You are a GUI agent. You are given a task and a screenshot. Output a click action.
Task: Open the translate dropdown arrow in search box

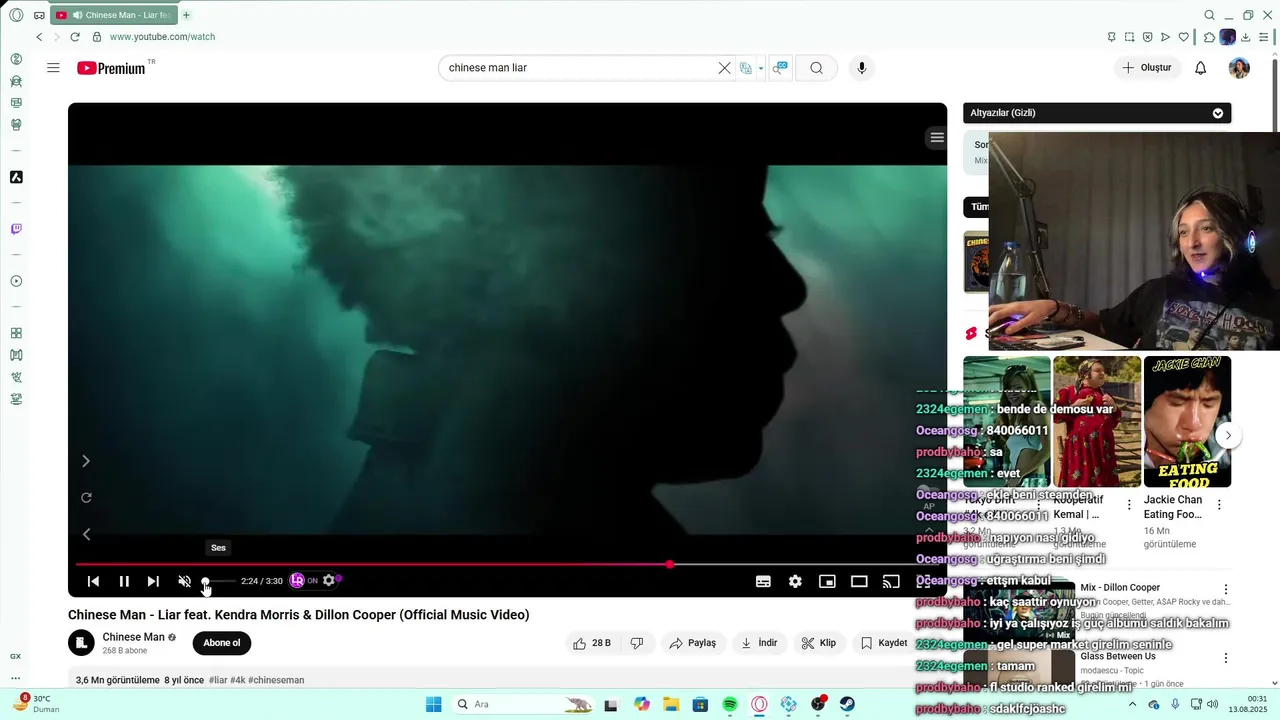pyautogui.click(x=761, y=69)
